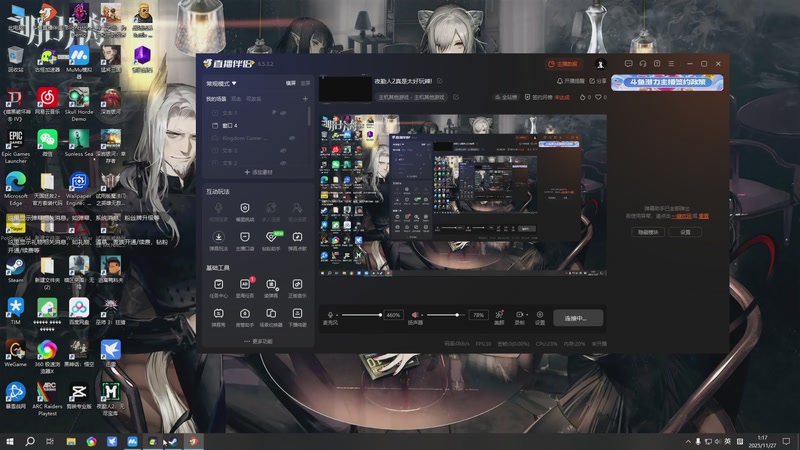Click the stream cover thumbnail
Viewport: 800px width, 450px height.
coord(345,89)
